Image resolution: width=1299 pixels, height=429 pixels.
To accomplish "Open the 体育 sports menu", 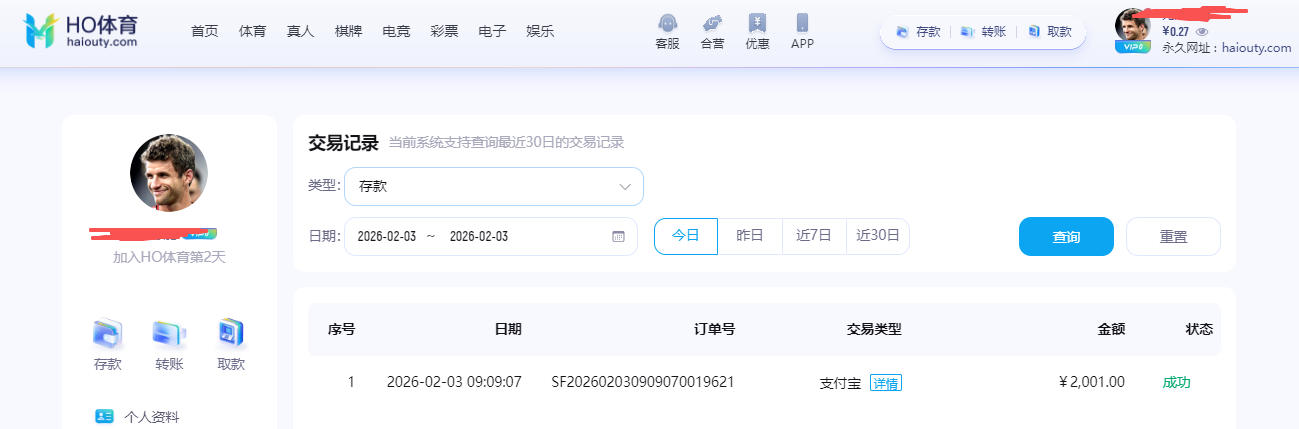I will click(x=252, y=31).
